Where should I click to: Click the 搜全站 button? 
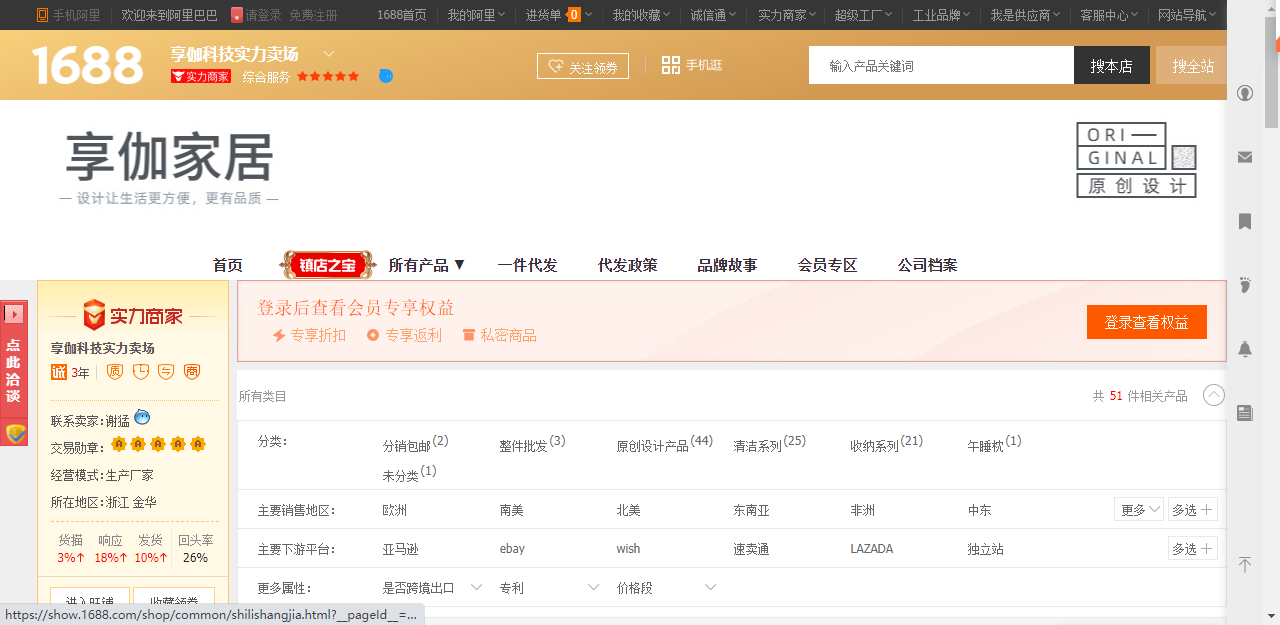[x=1192, y=65]
